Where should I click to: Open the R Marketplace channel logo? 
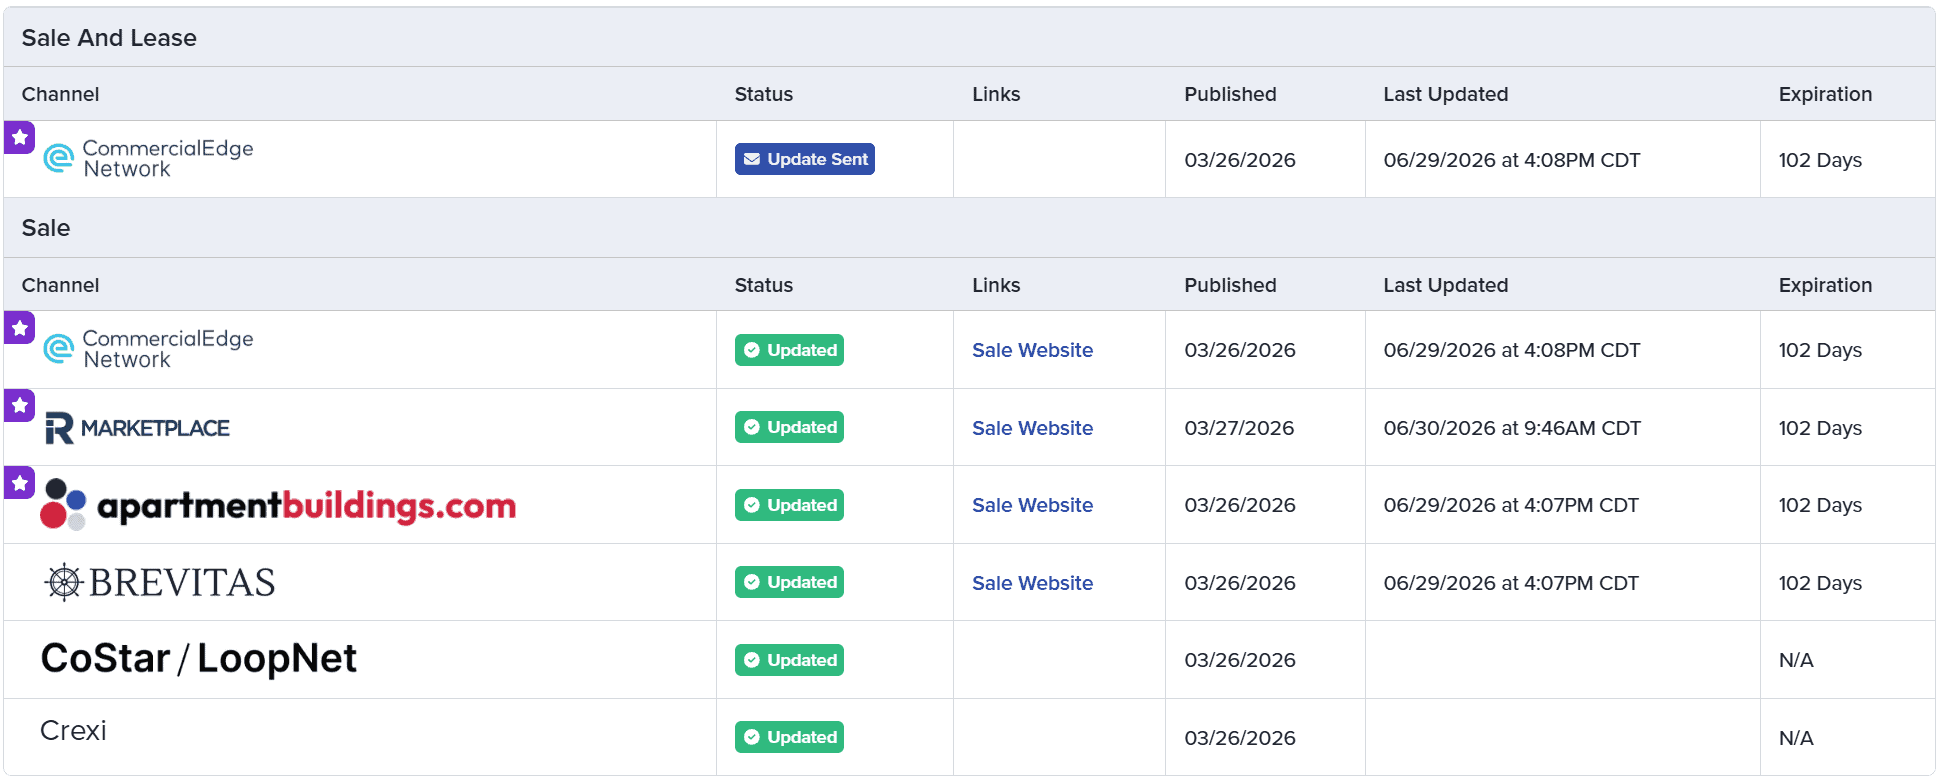137,428
